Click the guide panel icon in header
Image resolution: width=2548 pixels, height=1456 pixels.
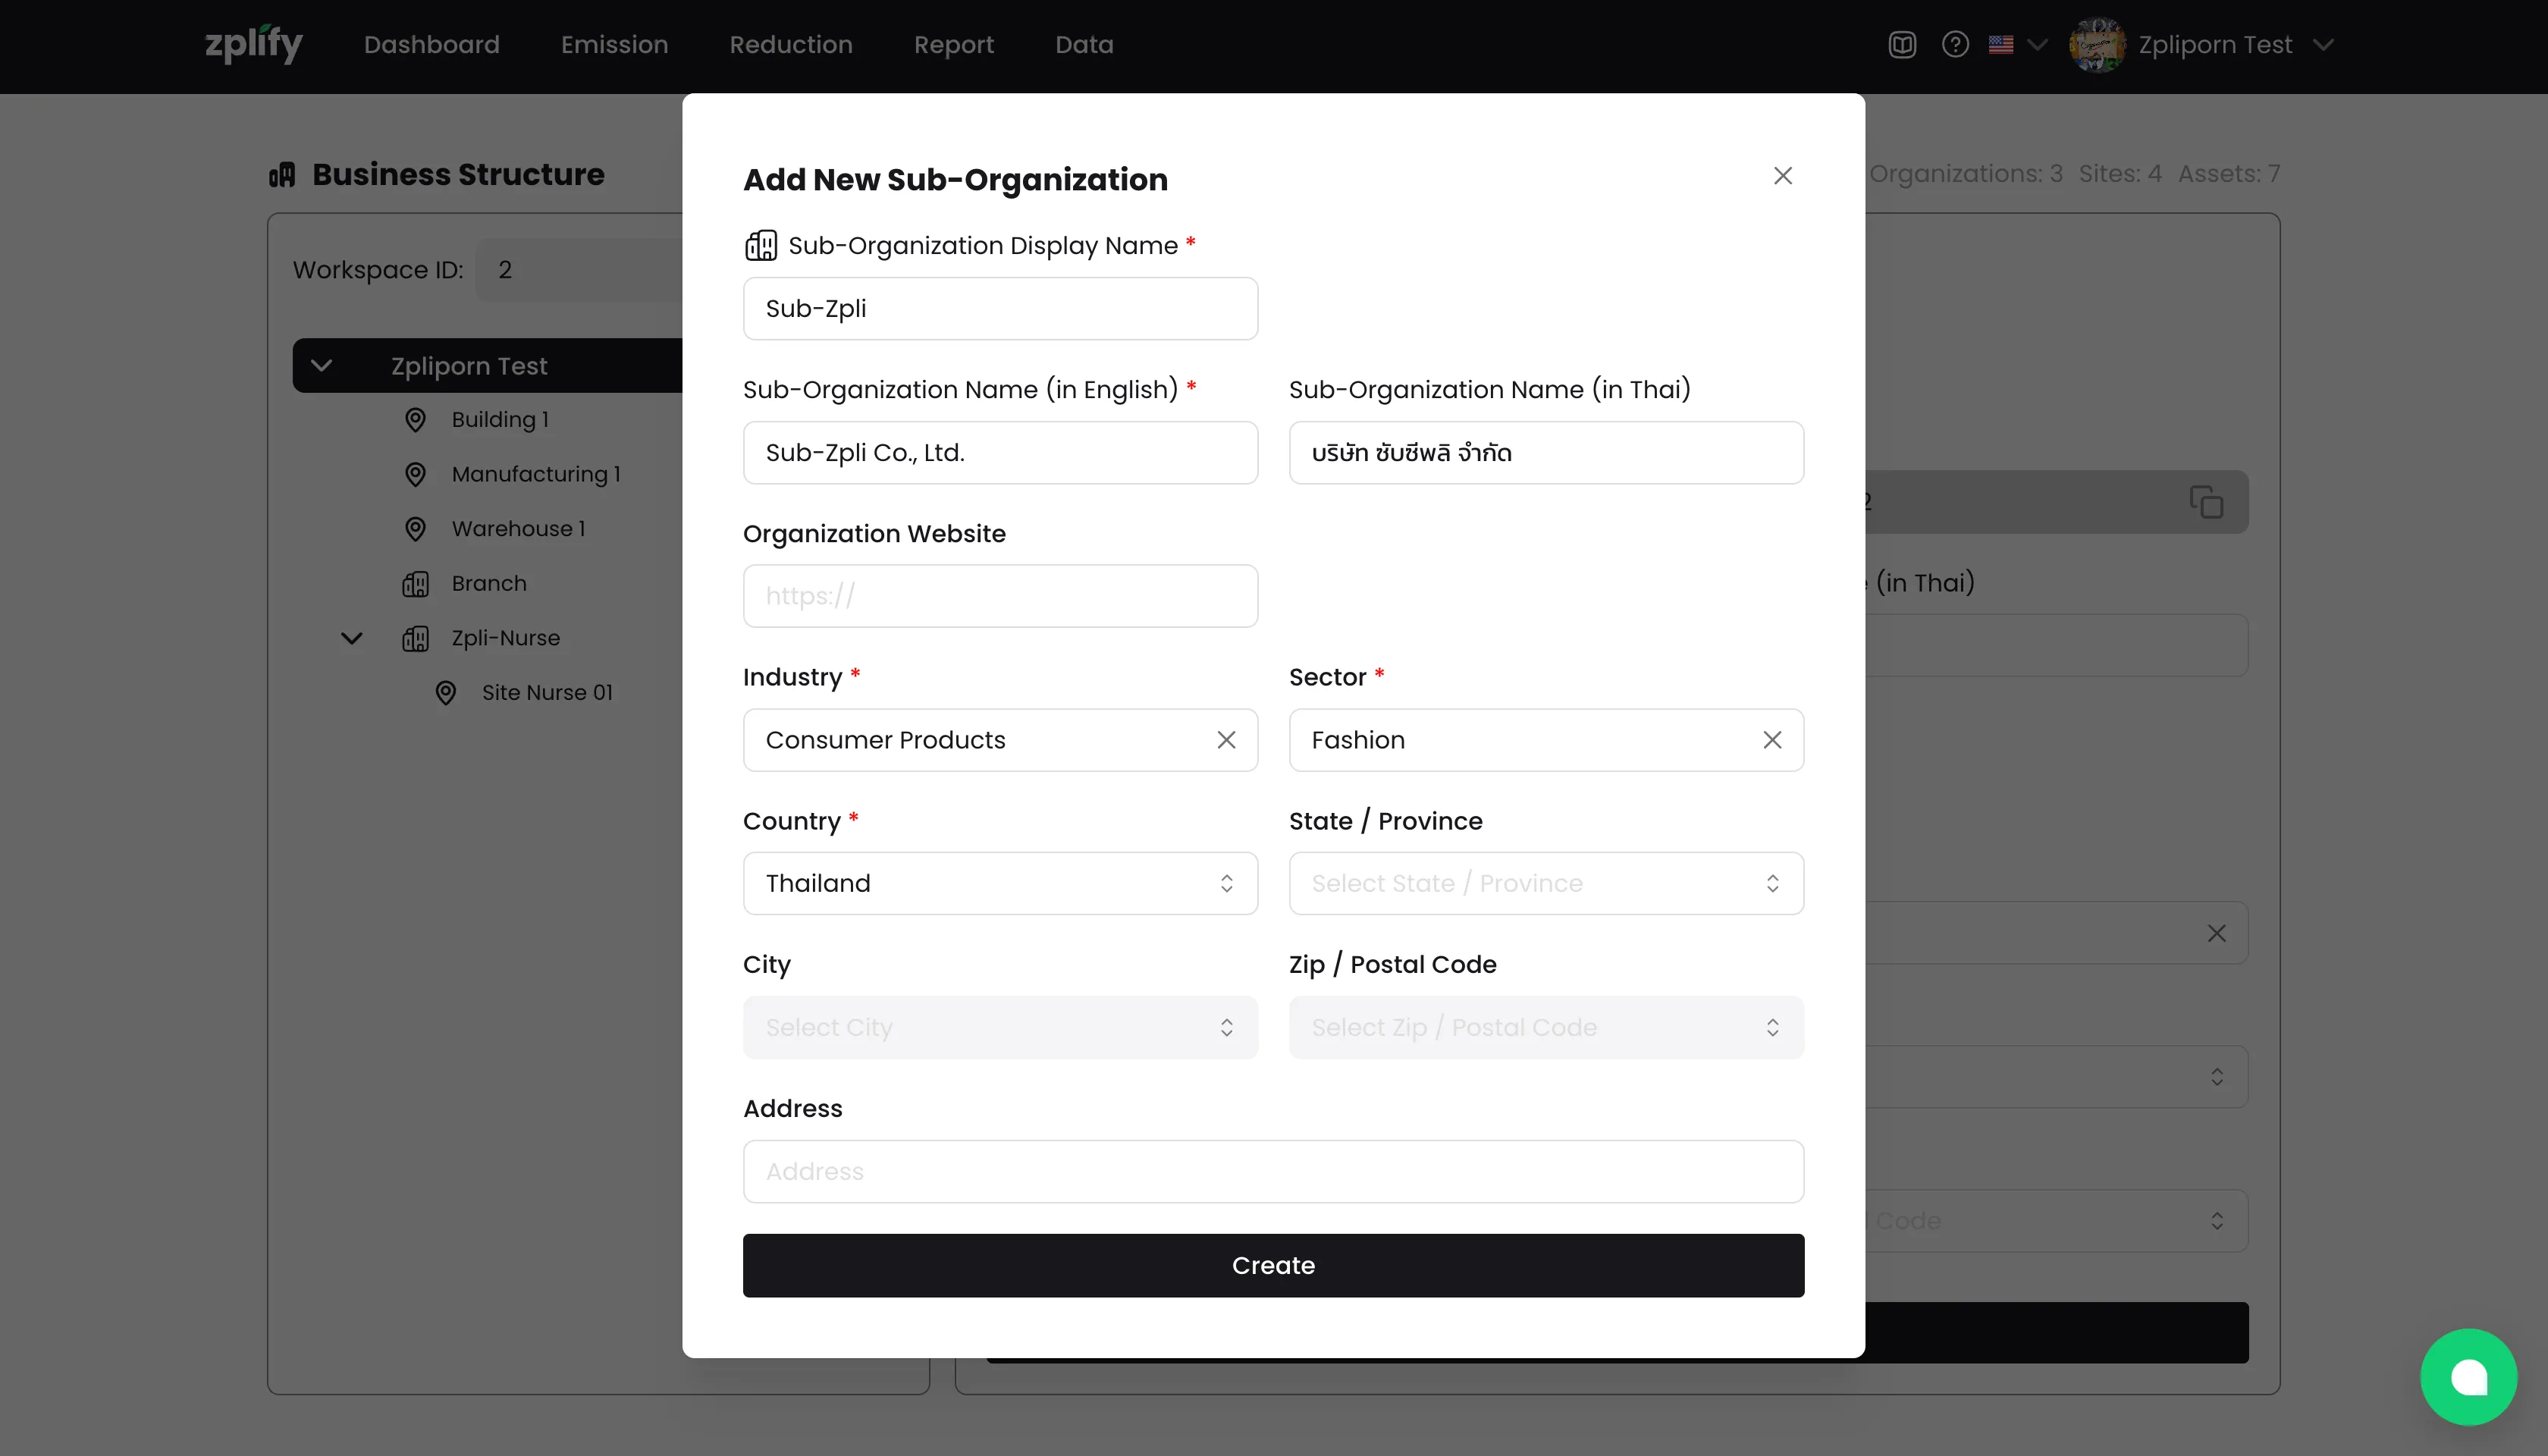1902,45
